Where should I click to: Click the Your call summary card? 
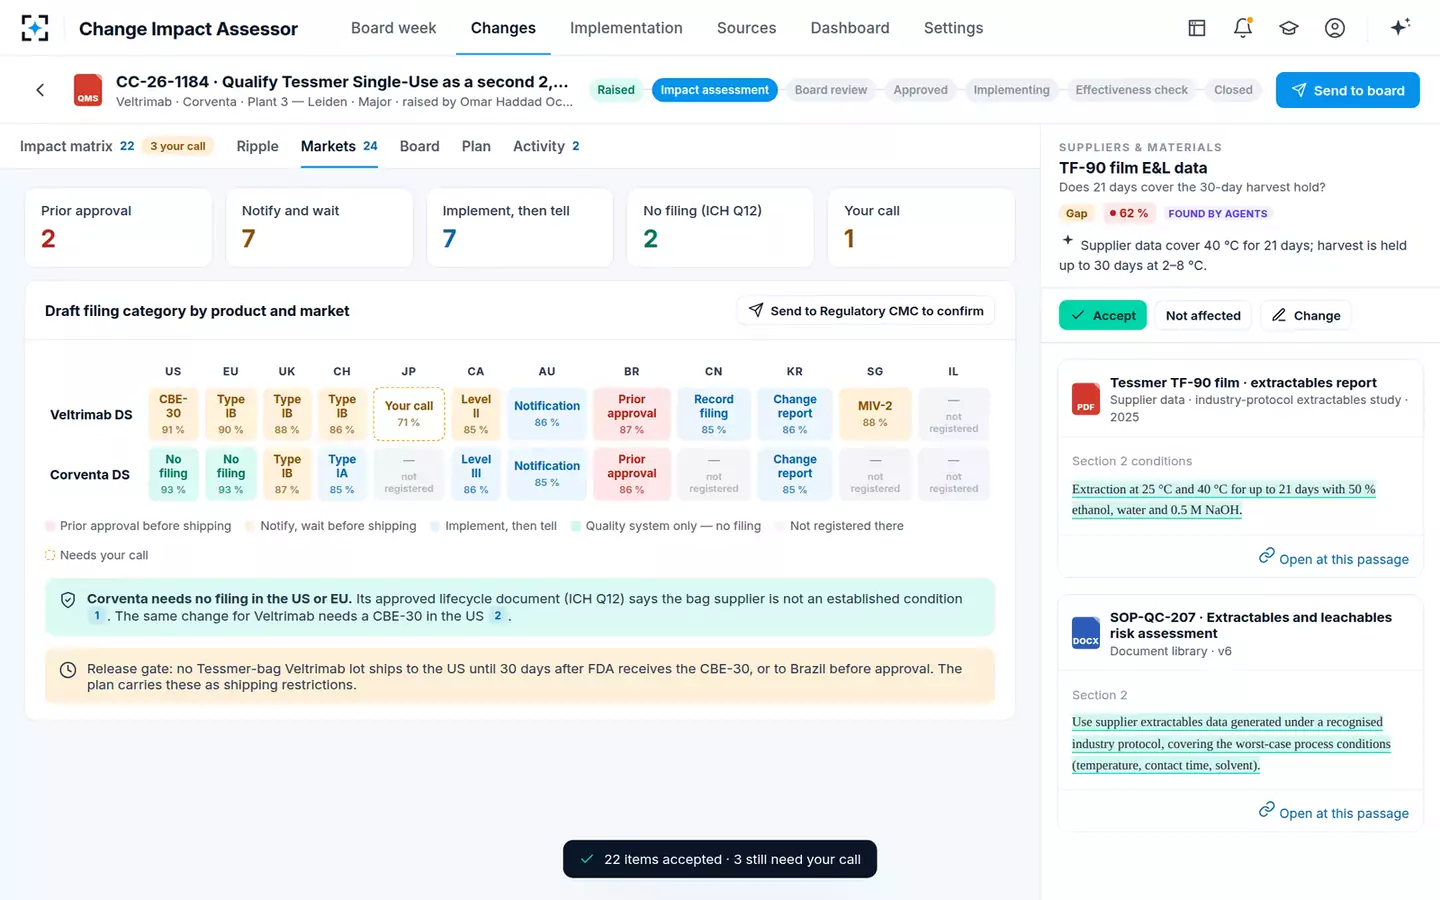point(921,227)
